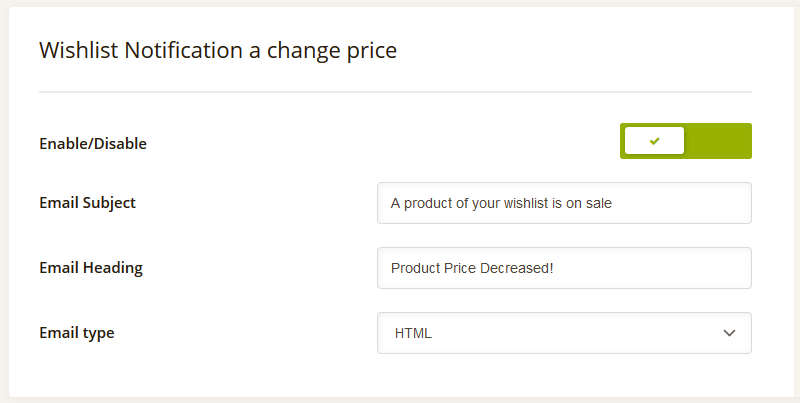
Task: Click the horizontal divider below the title
Action: (395, 92)
